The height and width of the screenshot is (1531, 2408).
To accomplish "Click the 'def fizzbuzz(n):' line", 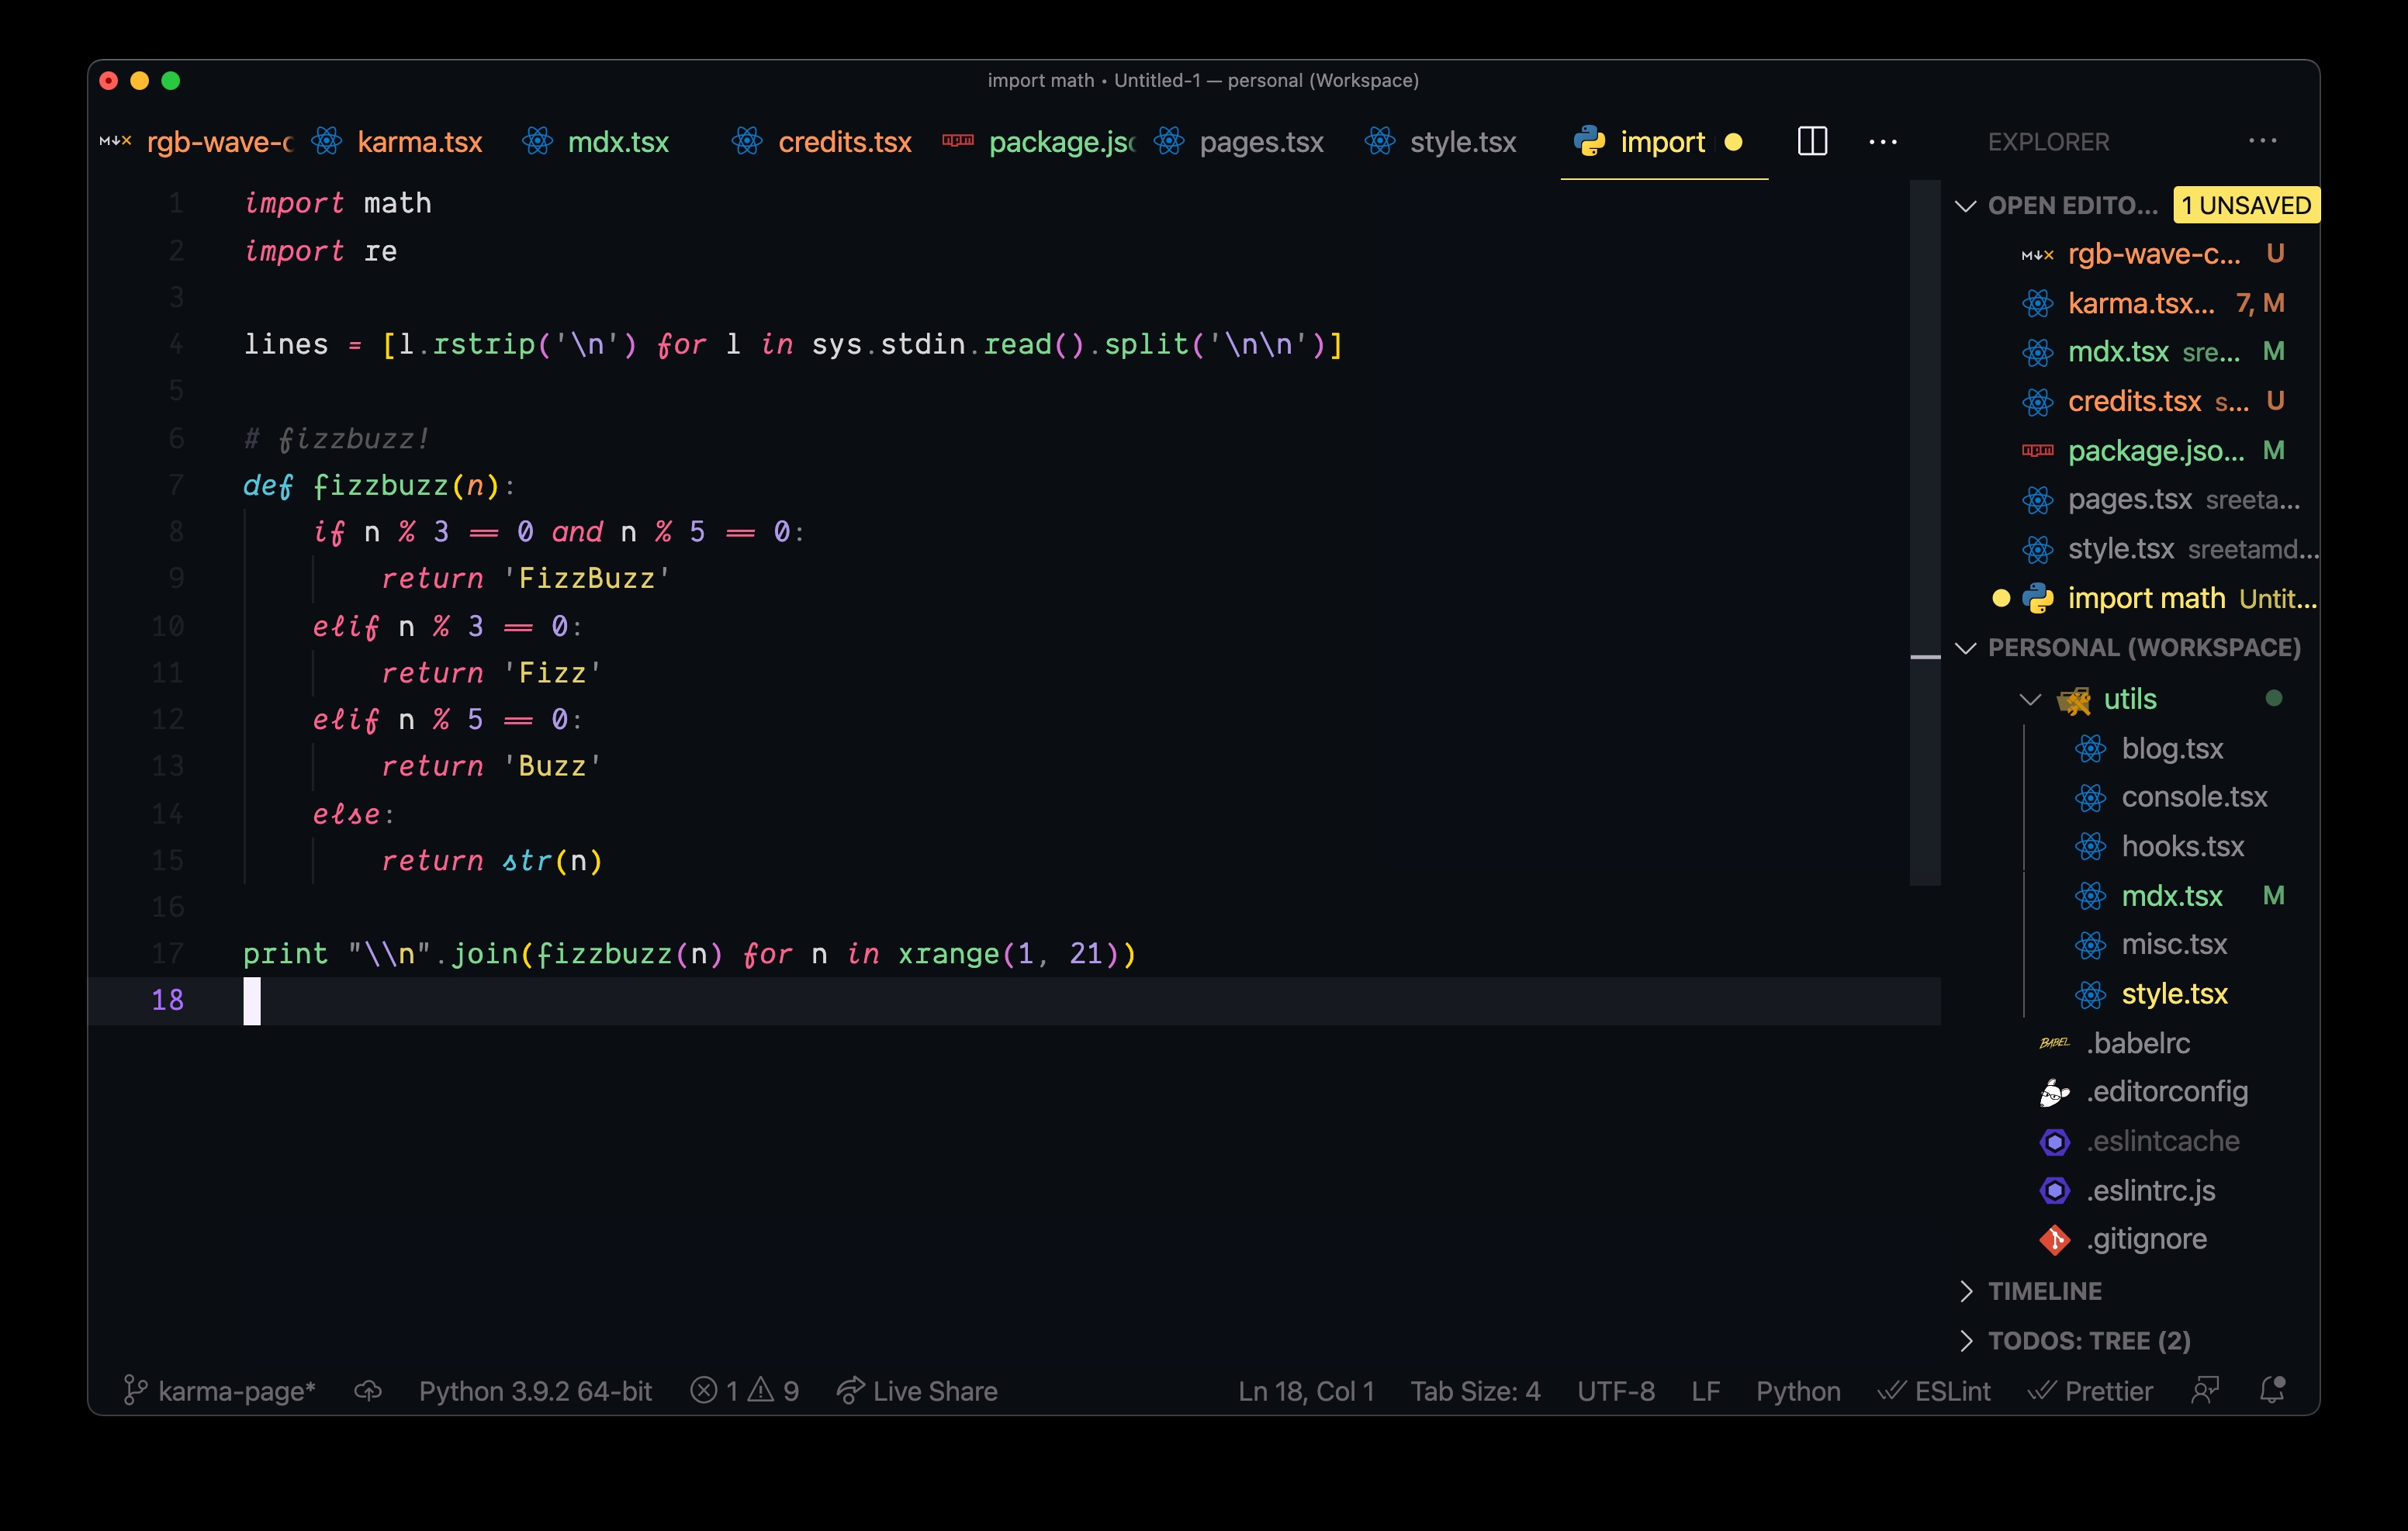I will point(379,486).
